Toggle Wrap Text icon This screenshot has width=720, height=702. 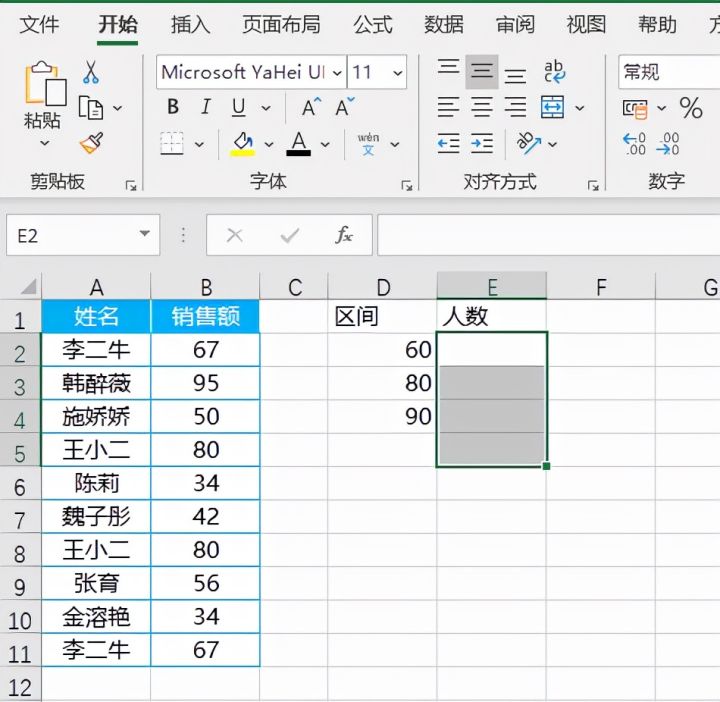point(554,72)
